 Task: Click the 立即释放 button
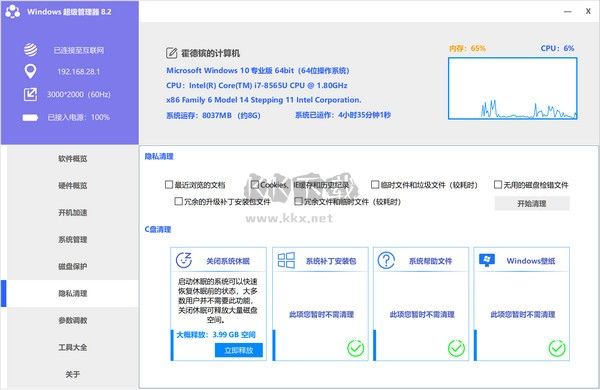pyautogui.click(x=239, y=350)
